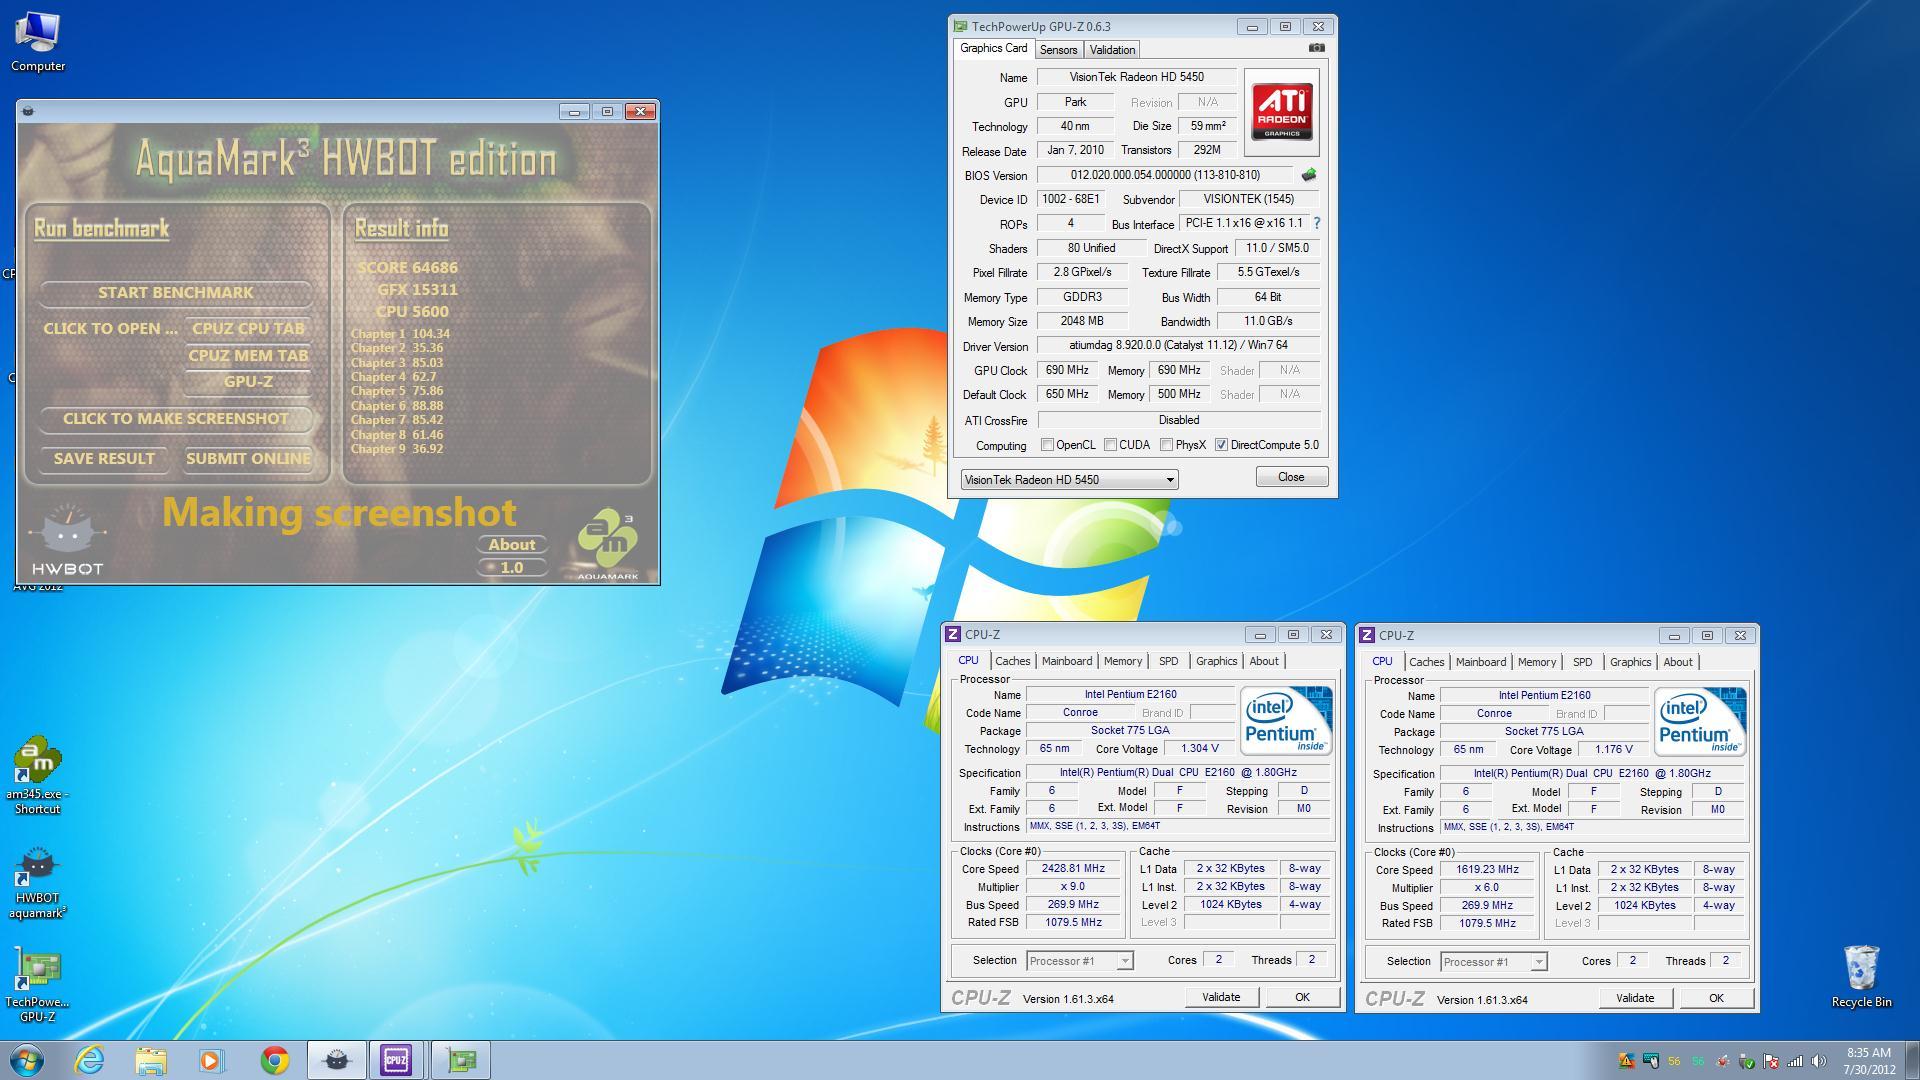Click CPUZ MEM TAB button
The image size is (1920, 1080).
[248, 356]
